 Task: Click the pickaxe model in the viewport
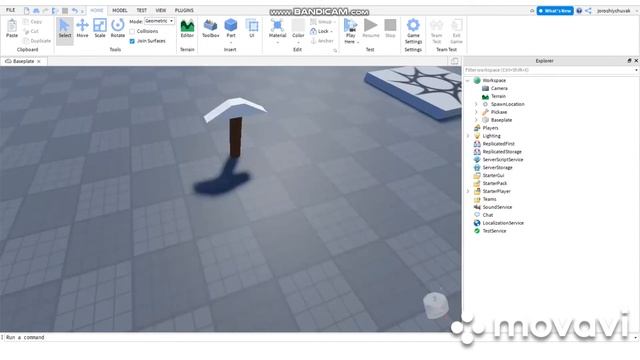(x=235, y=127)
